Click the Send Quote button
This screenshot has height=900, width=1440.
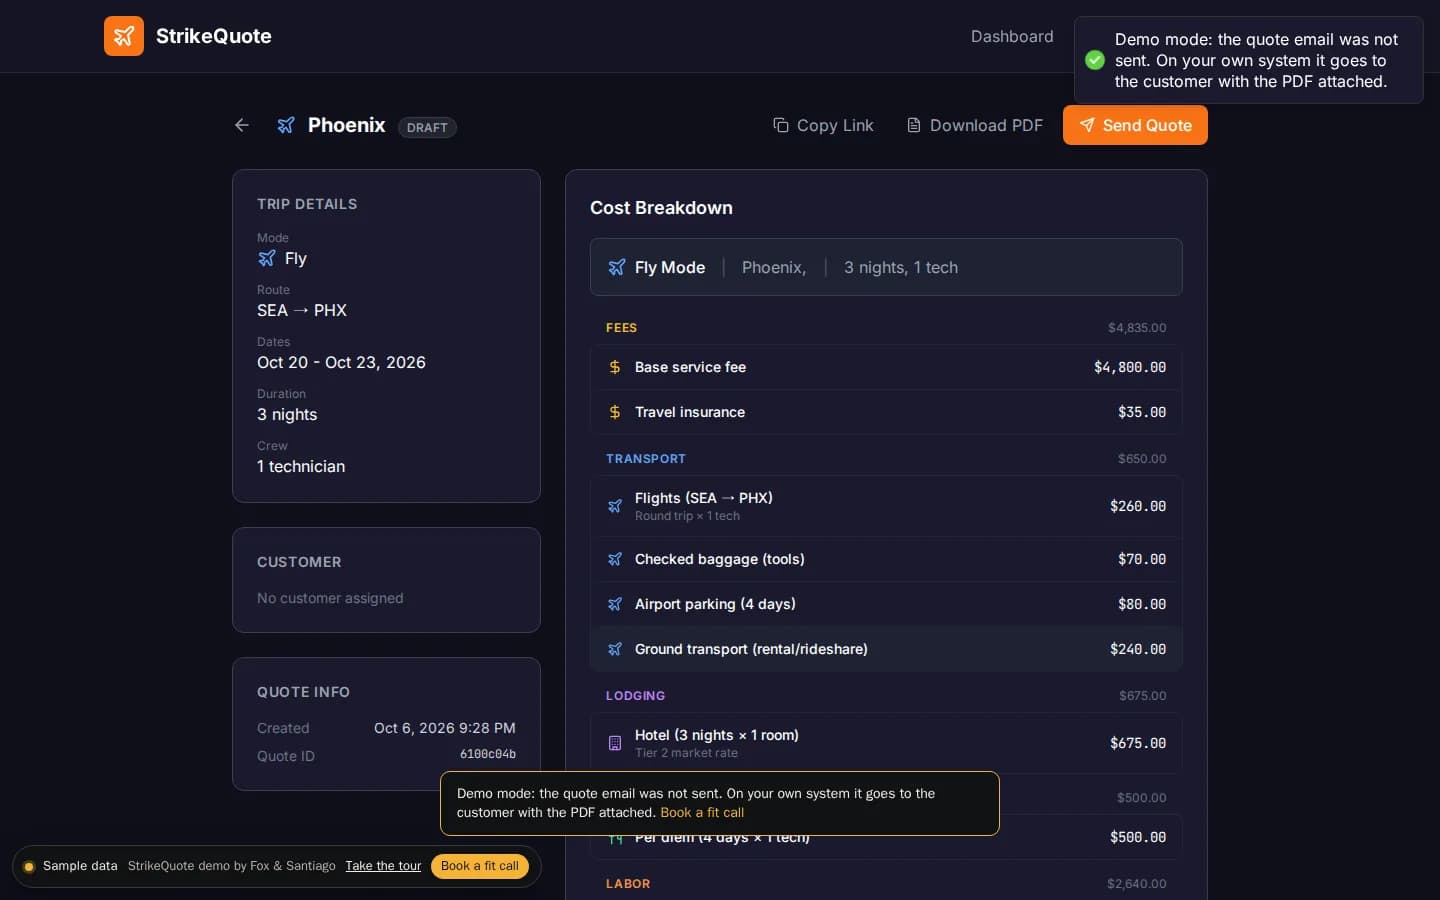click(1135, 125)
